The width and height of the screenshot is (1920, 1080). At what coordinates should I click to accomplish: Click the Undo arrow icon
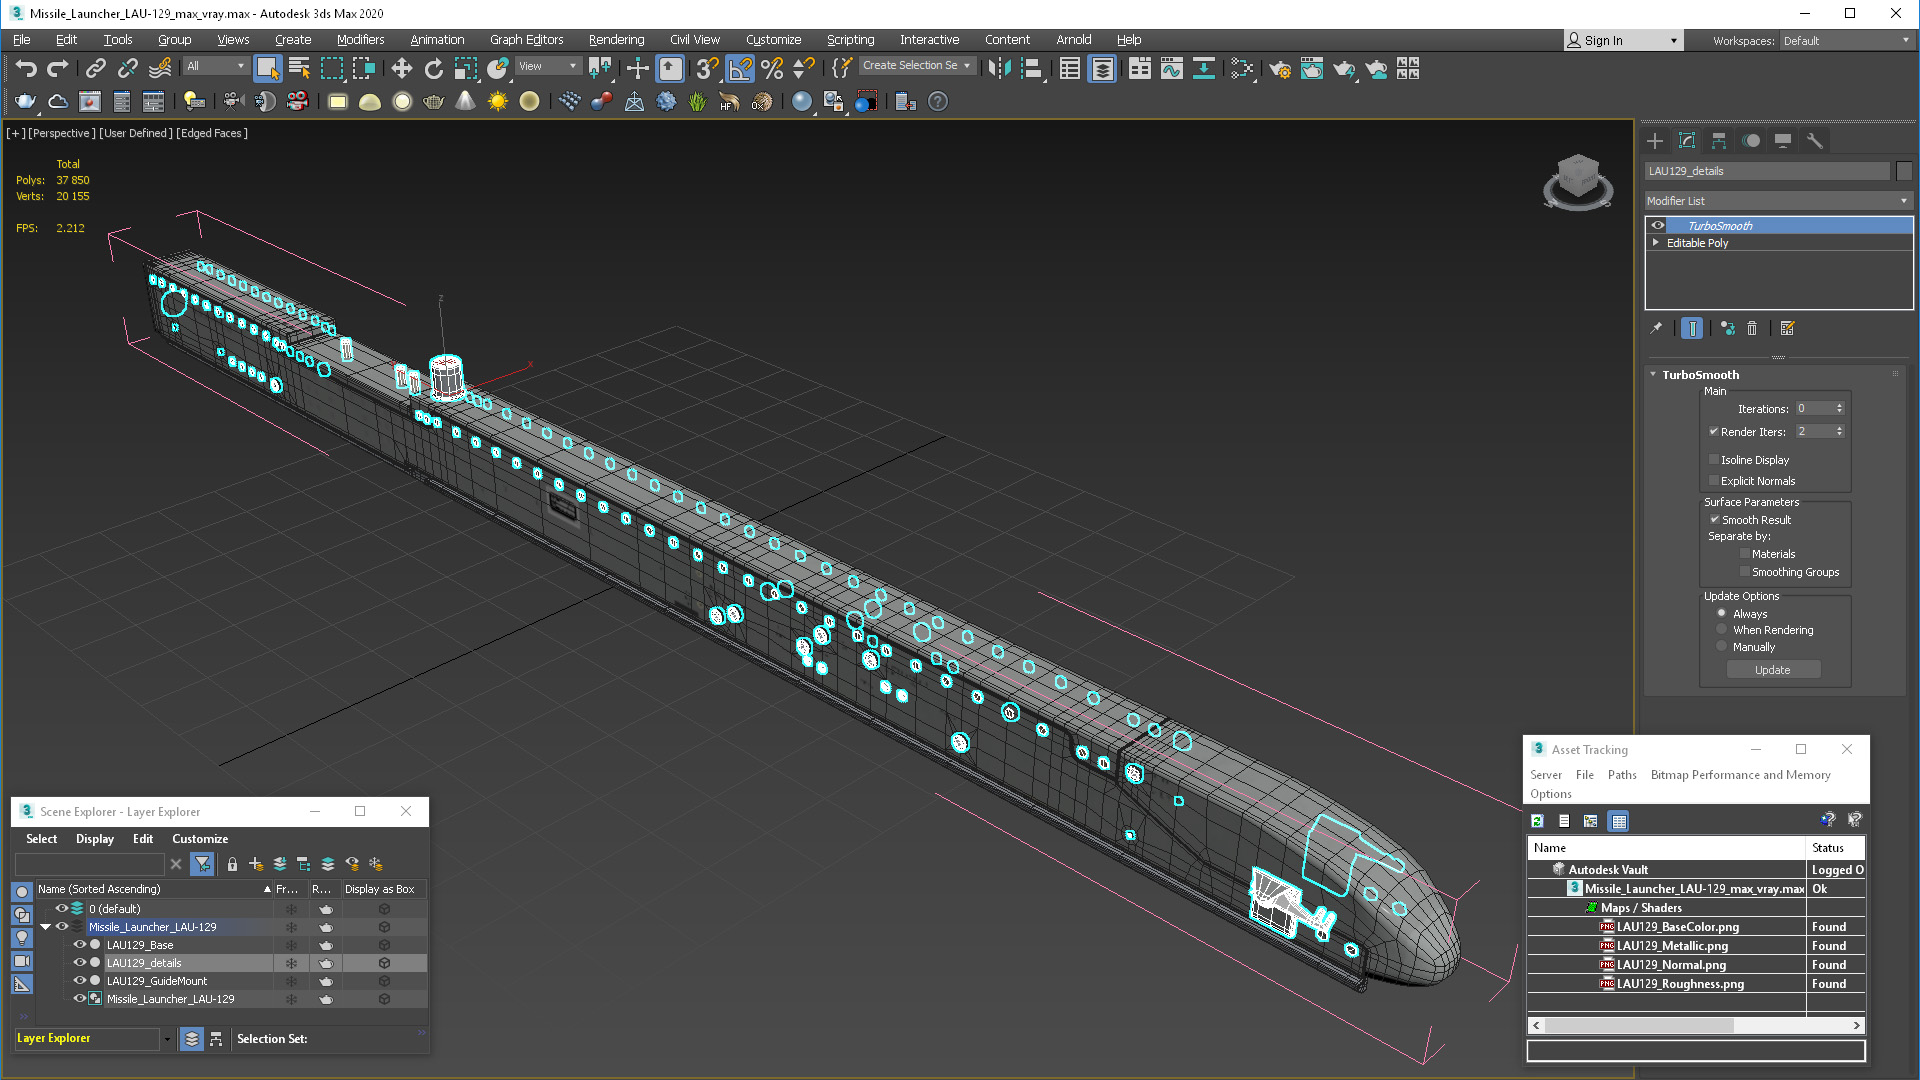pos(26,68)
